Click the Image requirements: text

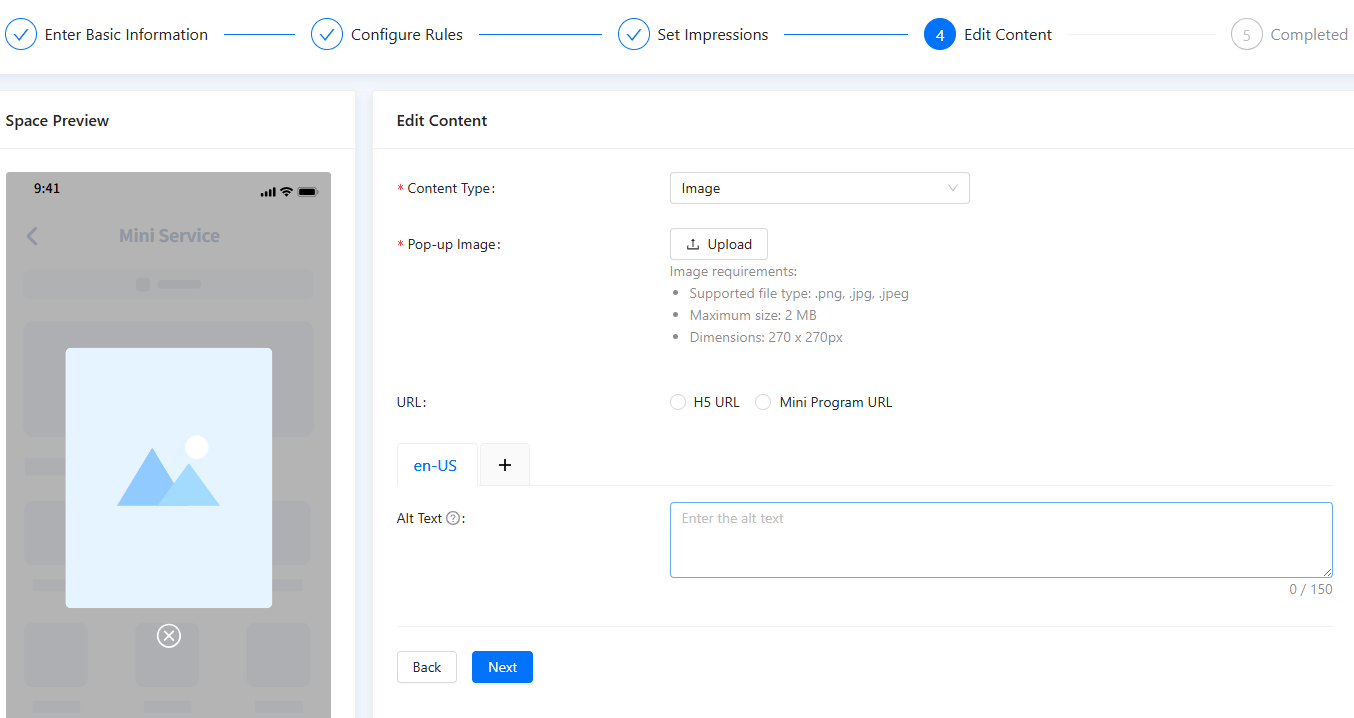pos(733,271)
